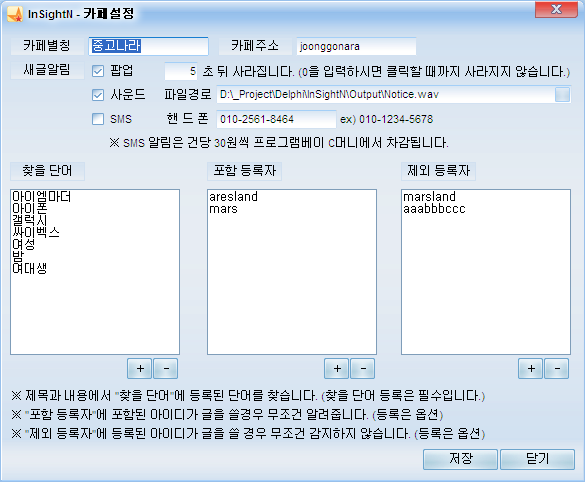This screenshot has width=585, height=482.
Task: Select mars in 포함 등록자 list
Action: [x=223, y=209]
